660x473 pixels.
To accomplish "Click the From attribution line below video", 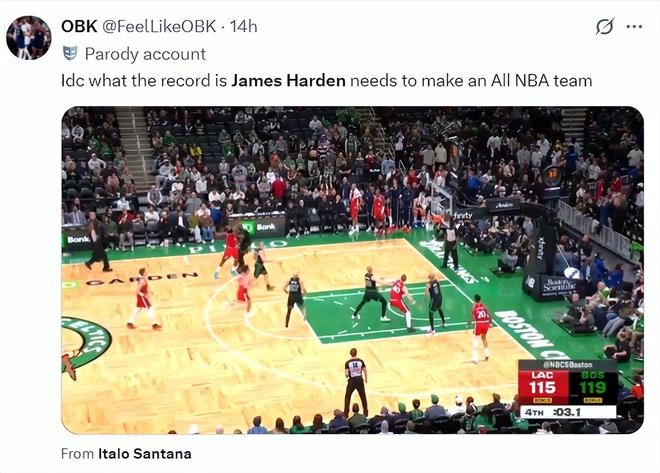I will [126, 454].
